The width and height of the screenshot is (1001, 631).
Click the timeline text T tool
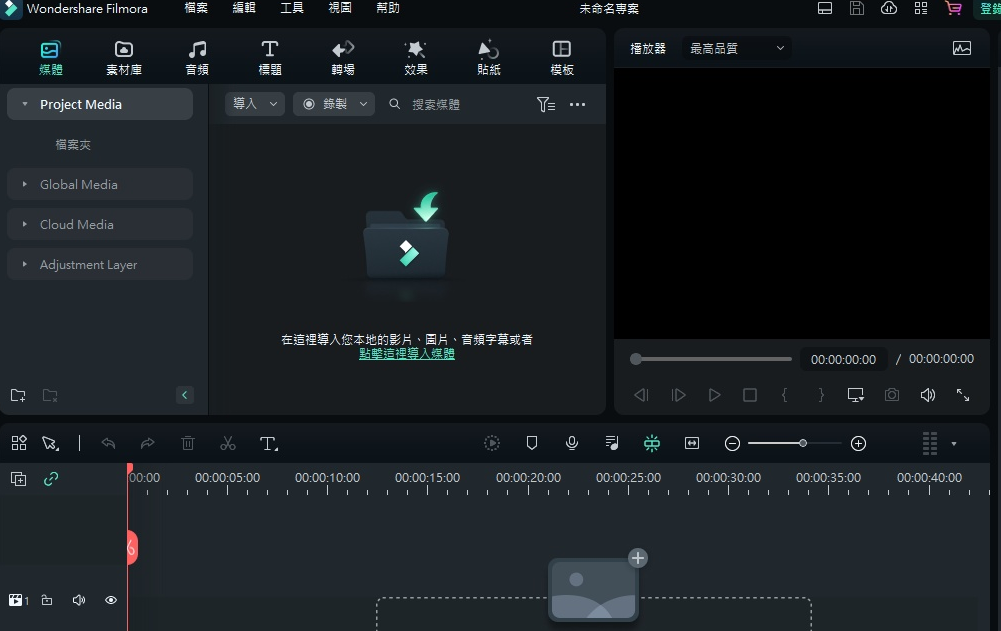[x=269, y=443]
